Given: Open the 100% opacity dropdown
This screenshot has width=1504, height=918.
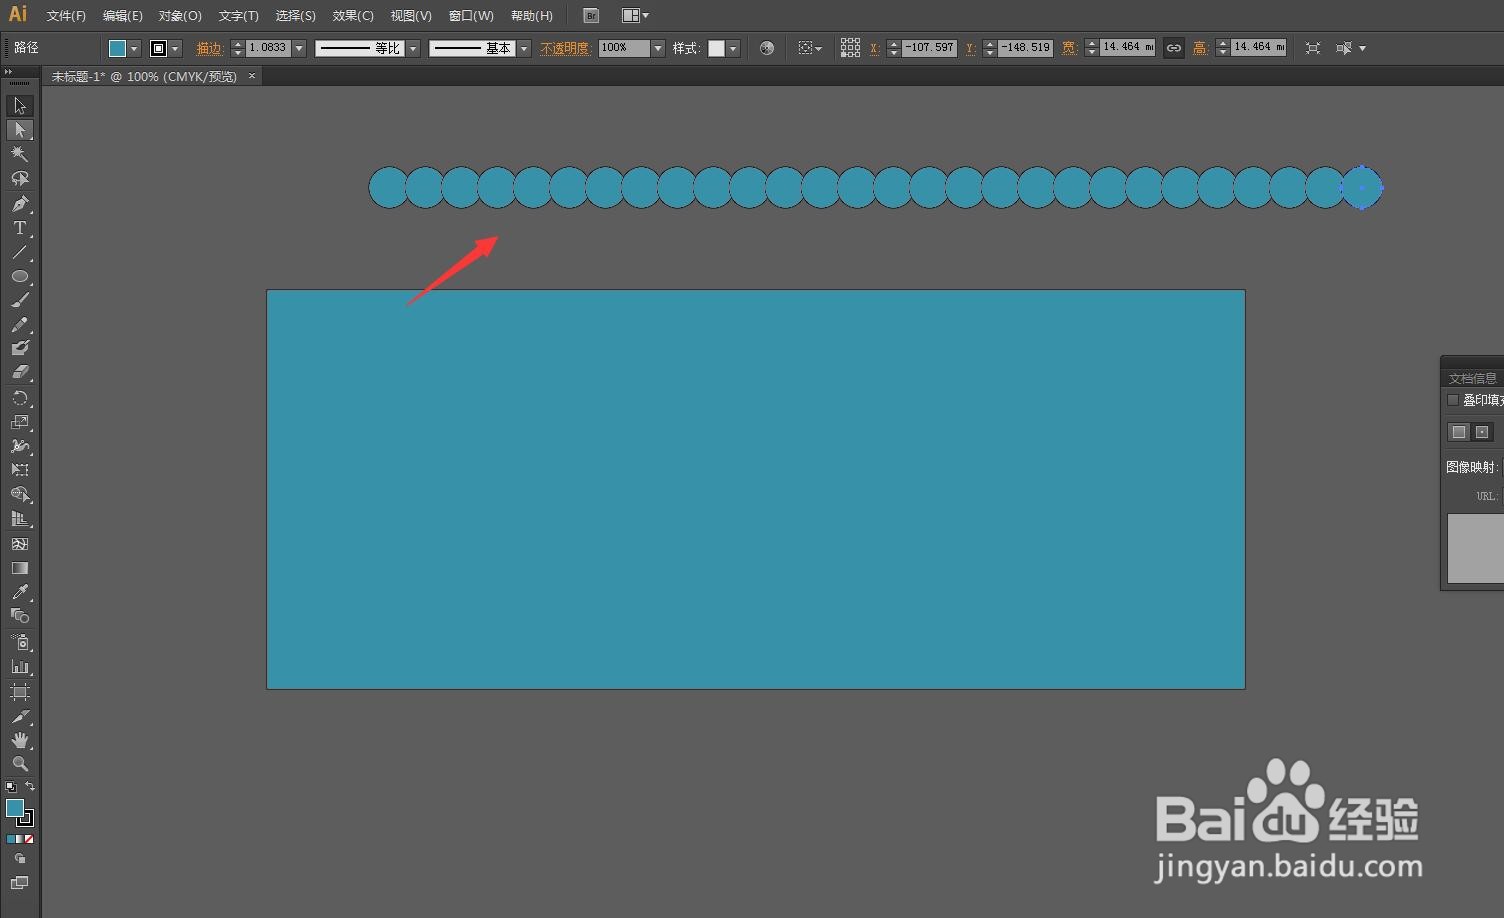Looking at the screenshot, I should (x=658, y=48).
